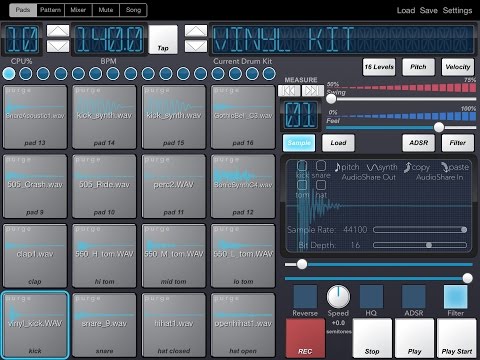Image resolution: width=480 pixels, height=360 pixels.
Task: Trigger the vinyl_kick.WAV kick pad
Action: tap(35, 325)
